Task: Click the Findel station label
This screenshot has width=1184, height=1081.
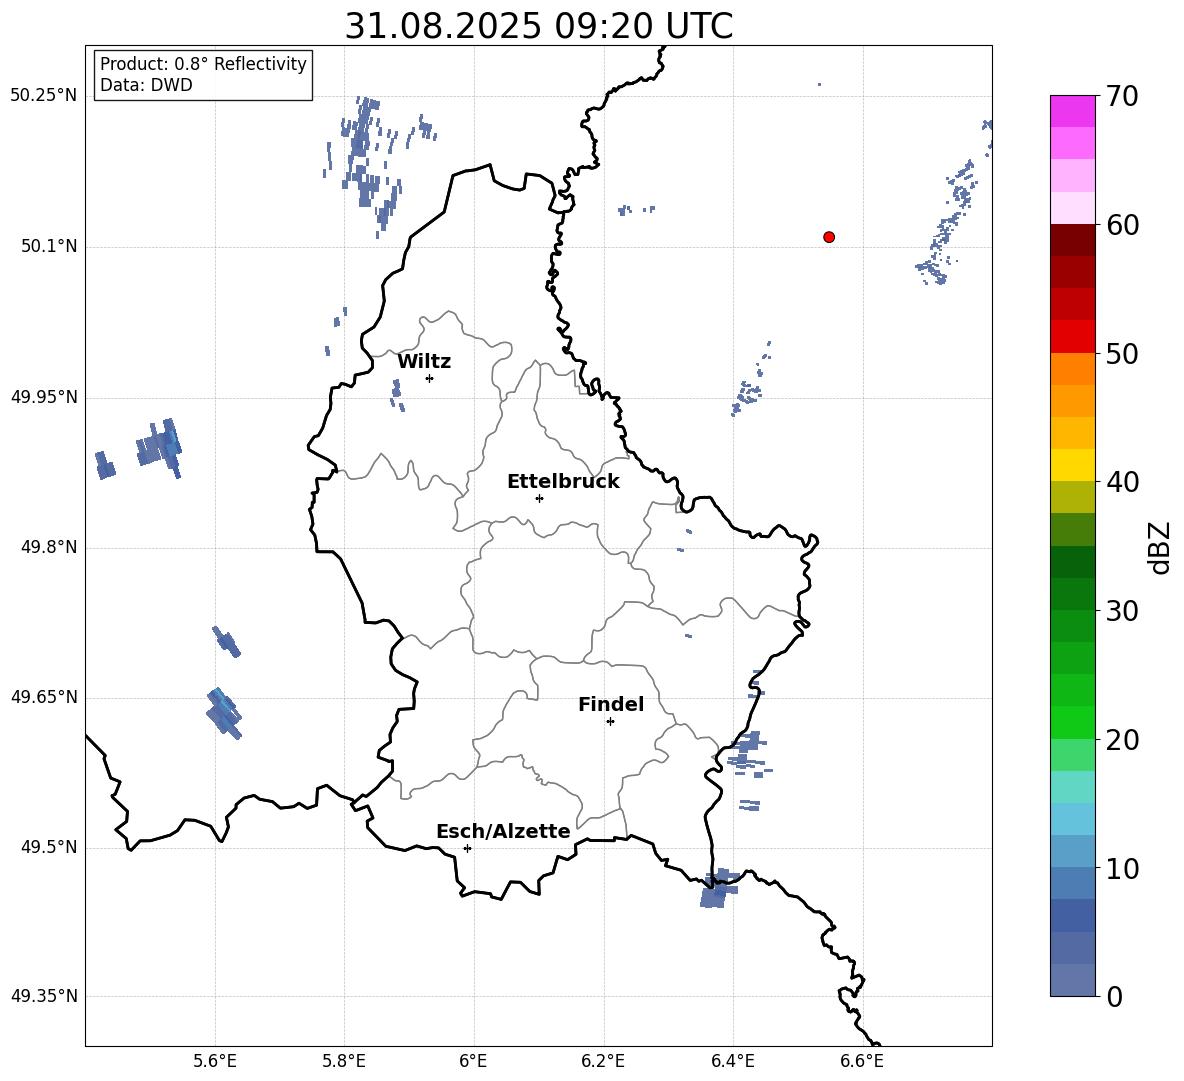Action: pos(611,704)
